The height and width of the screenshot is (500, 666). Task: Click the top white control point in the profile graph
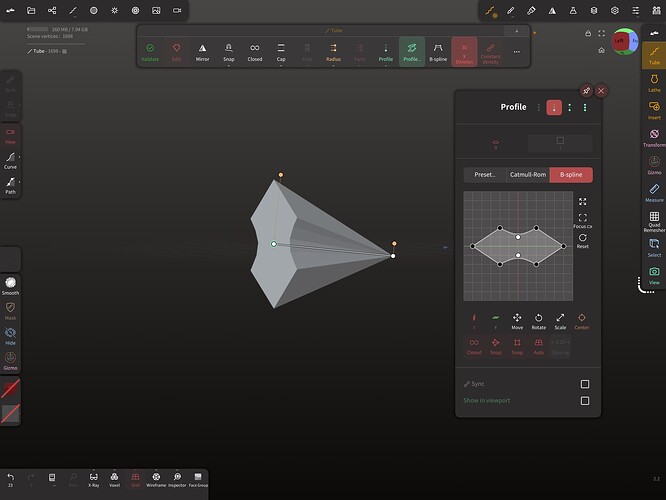(x=518, y=237)
